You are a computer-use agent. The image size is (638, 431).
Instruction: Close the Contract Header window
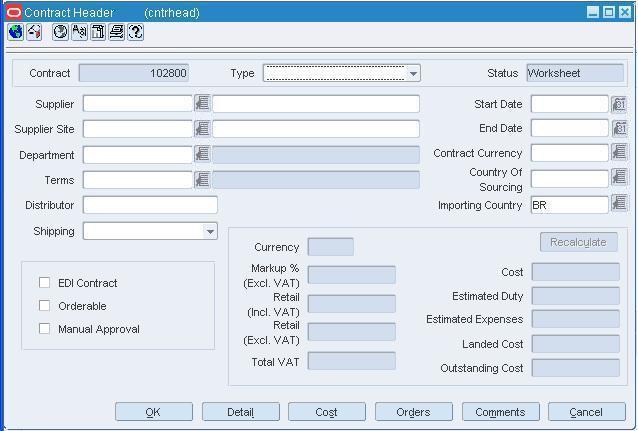tap(625, 12)
